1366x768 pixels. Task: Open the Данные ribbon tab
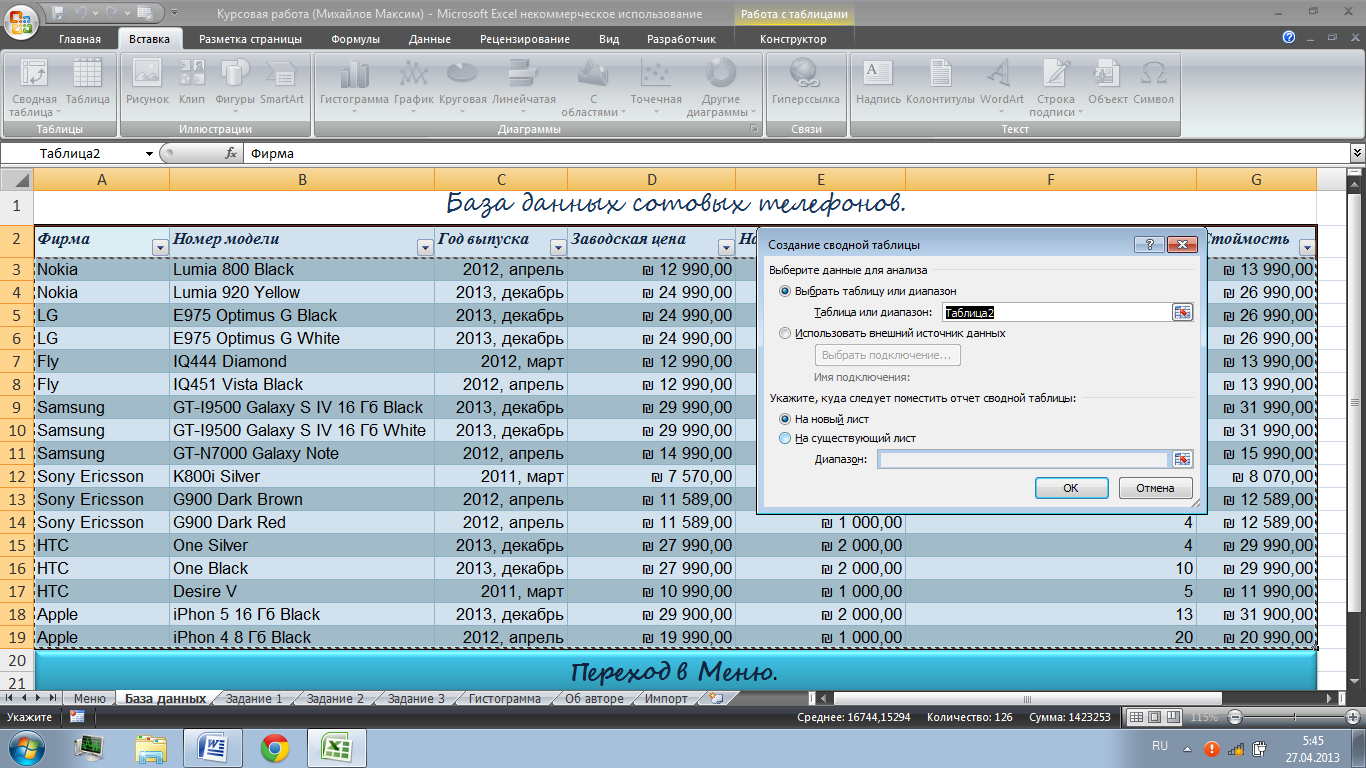coord(429,39)
